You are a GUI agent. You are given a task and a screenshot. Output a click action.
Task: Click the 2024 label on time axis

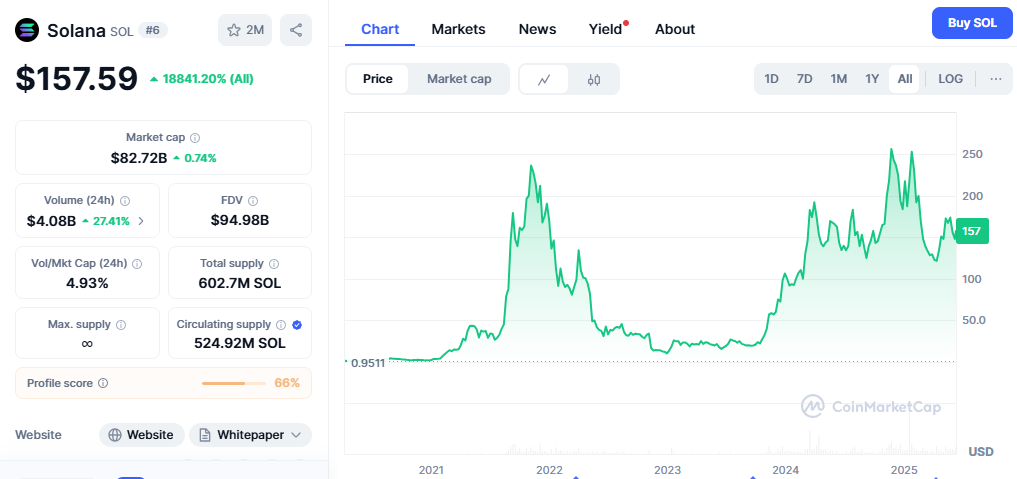(785, 470)
